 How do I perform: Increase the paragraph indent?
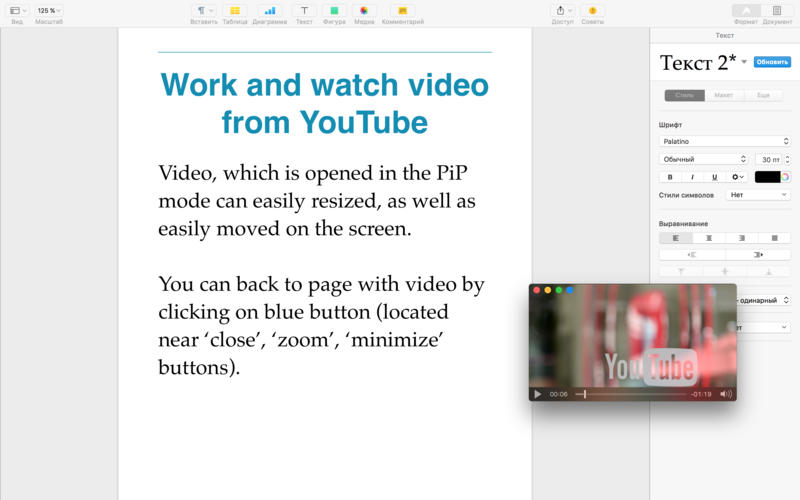tap(758, 255)
